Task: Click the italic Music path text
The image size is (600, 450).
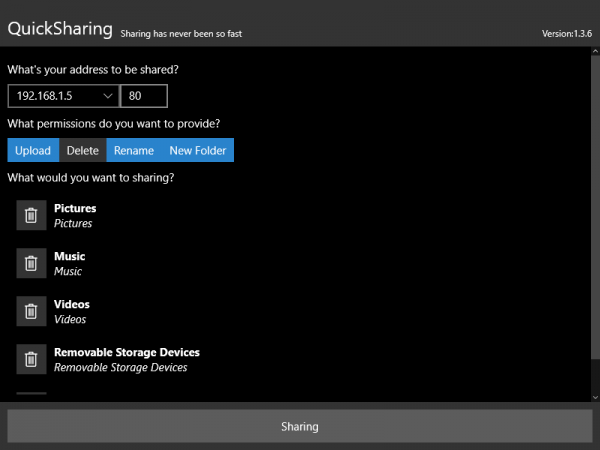Action: tap(68, 271)
